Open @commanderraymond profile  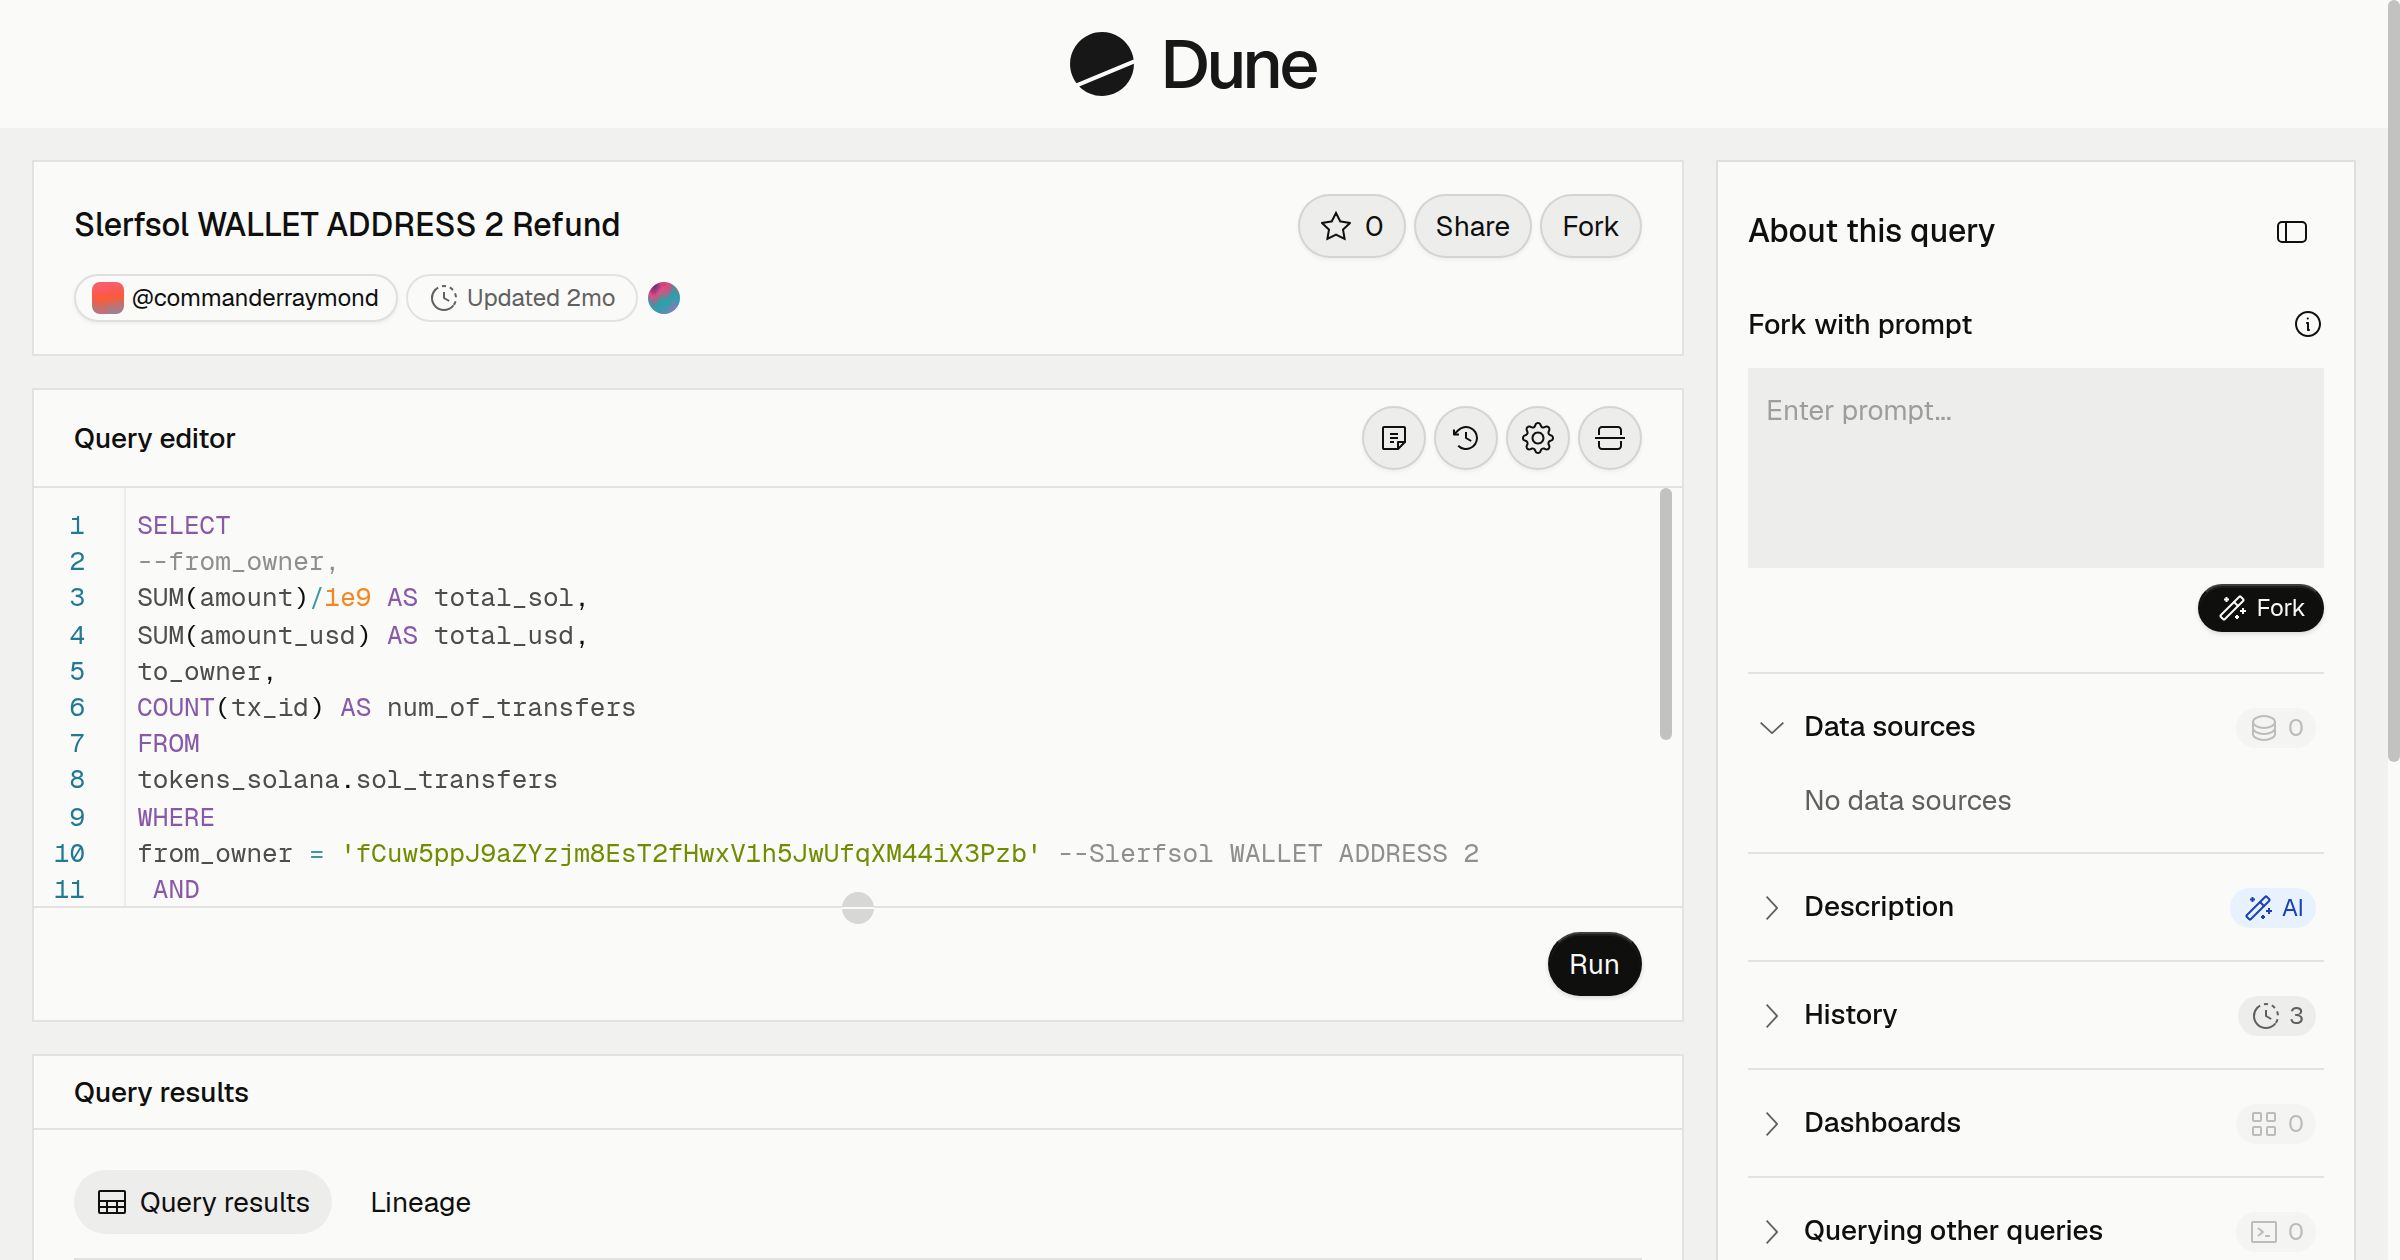[x=236, y=298]
